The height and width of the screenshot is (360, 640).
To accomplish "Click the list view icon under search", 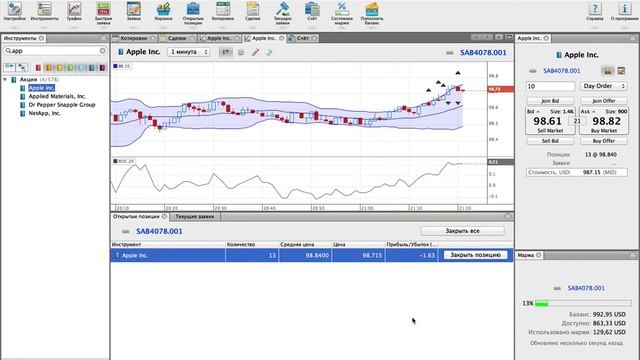I will [9, 67].
